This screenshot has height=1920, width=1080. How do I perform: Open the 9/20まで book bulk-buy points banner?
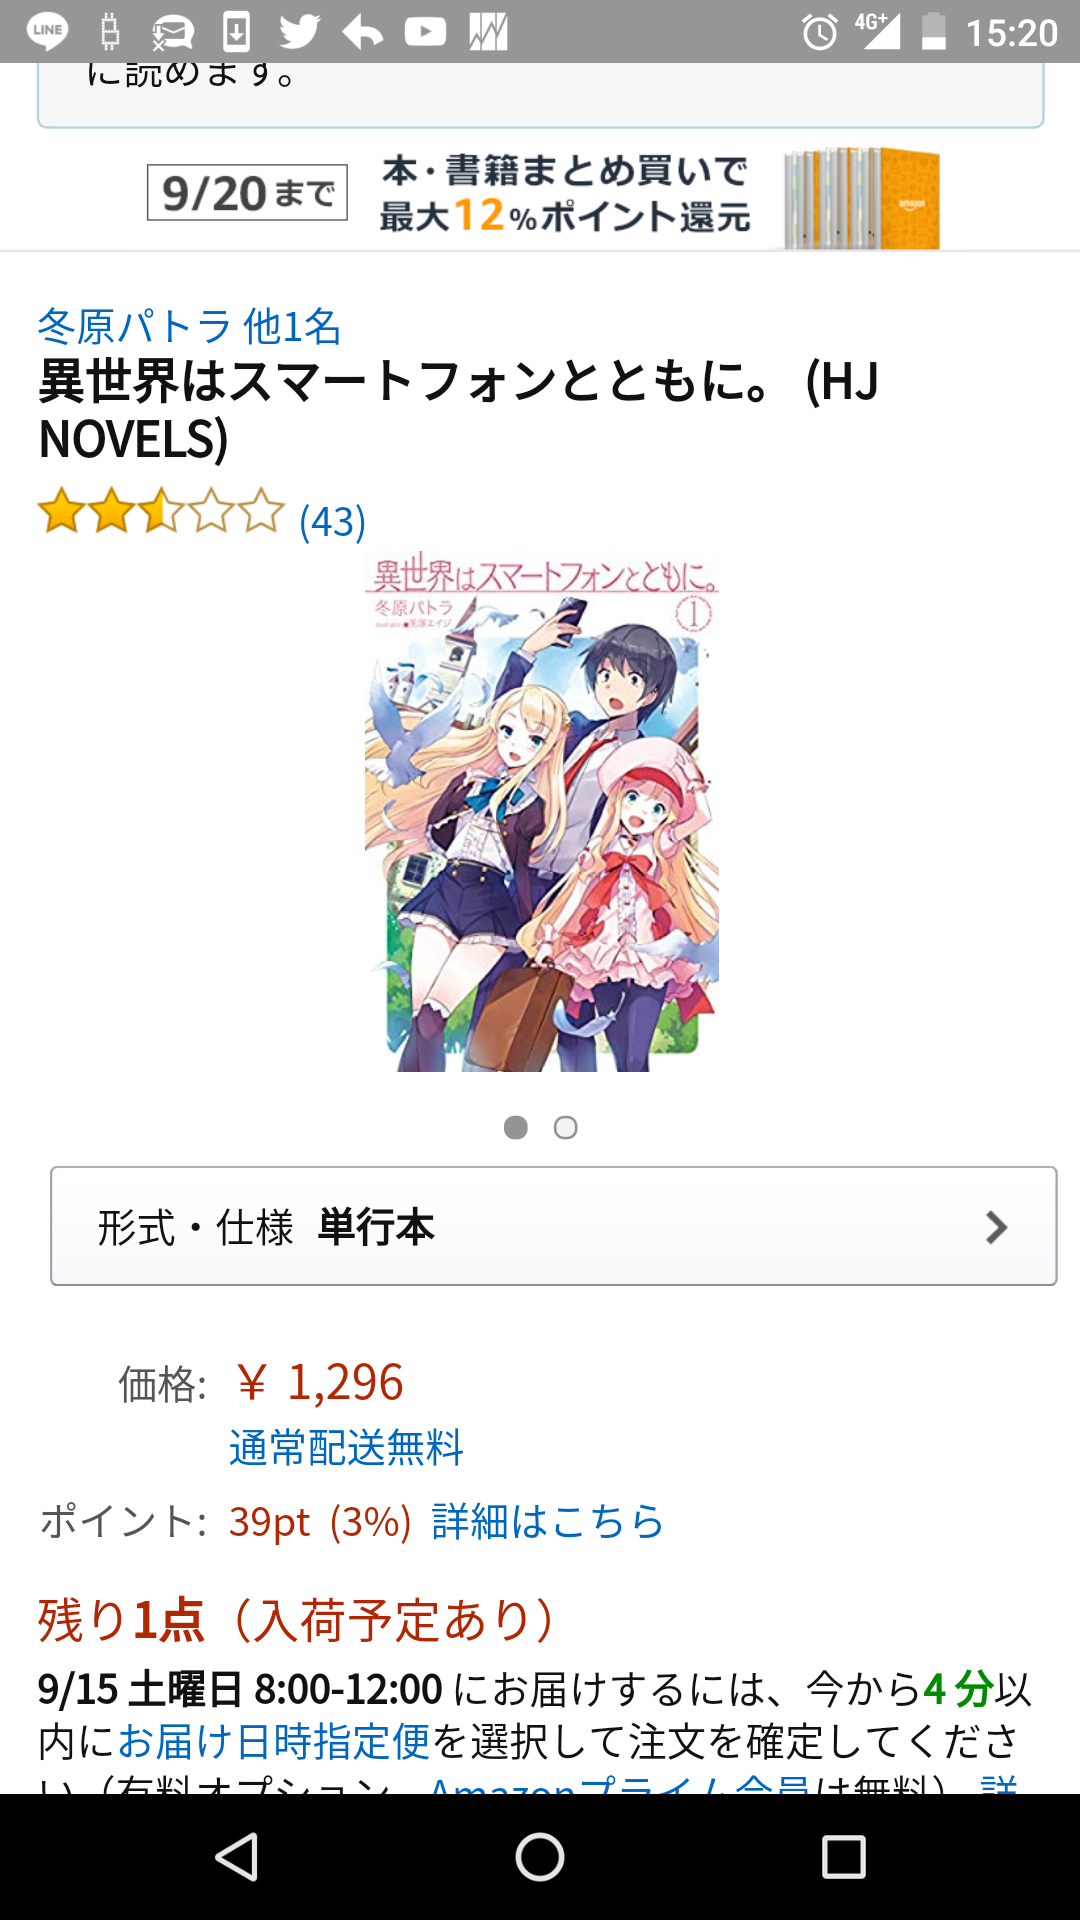pos(543,195)
